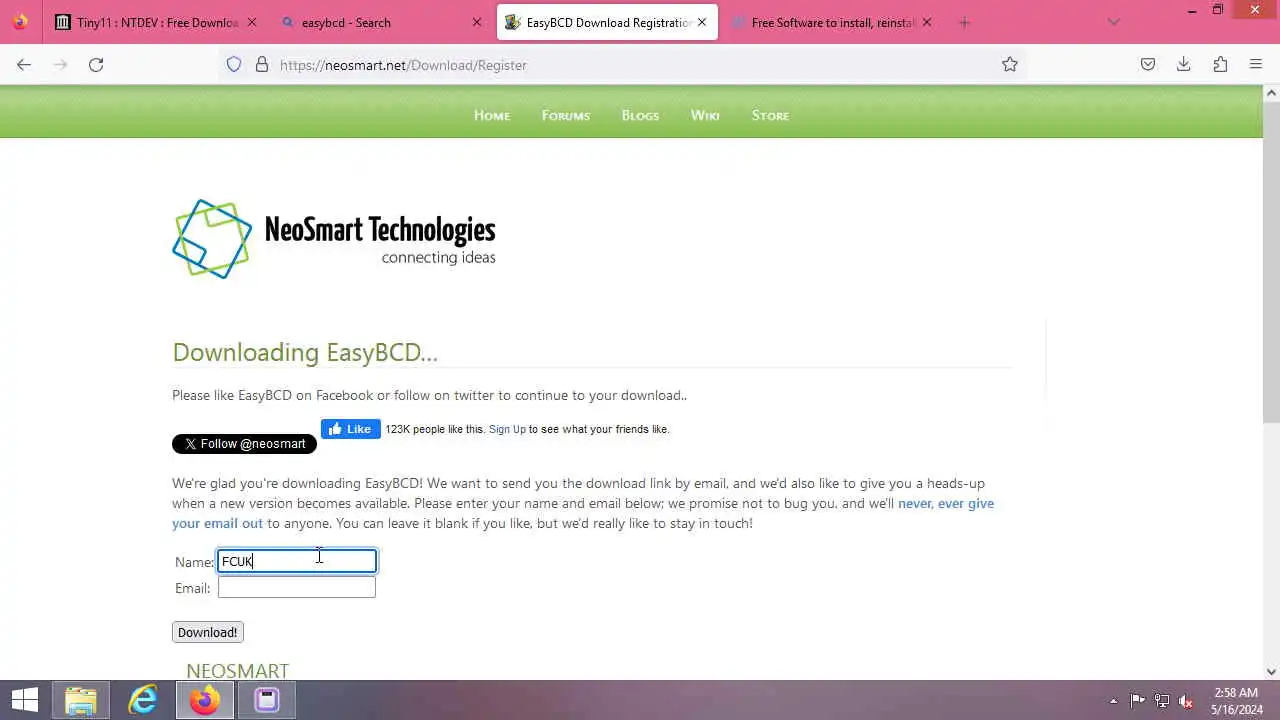This screenshot has width=1280, height=720.
Task: Click the Downloading EasyBCD... heading
Action: [x=305, y=352]
